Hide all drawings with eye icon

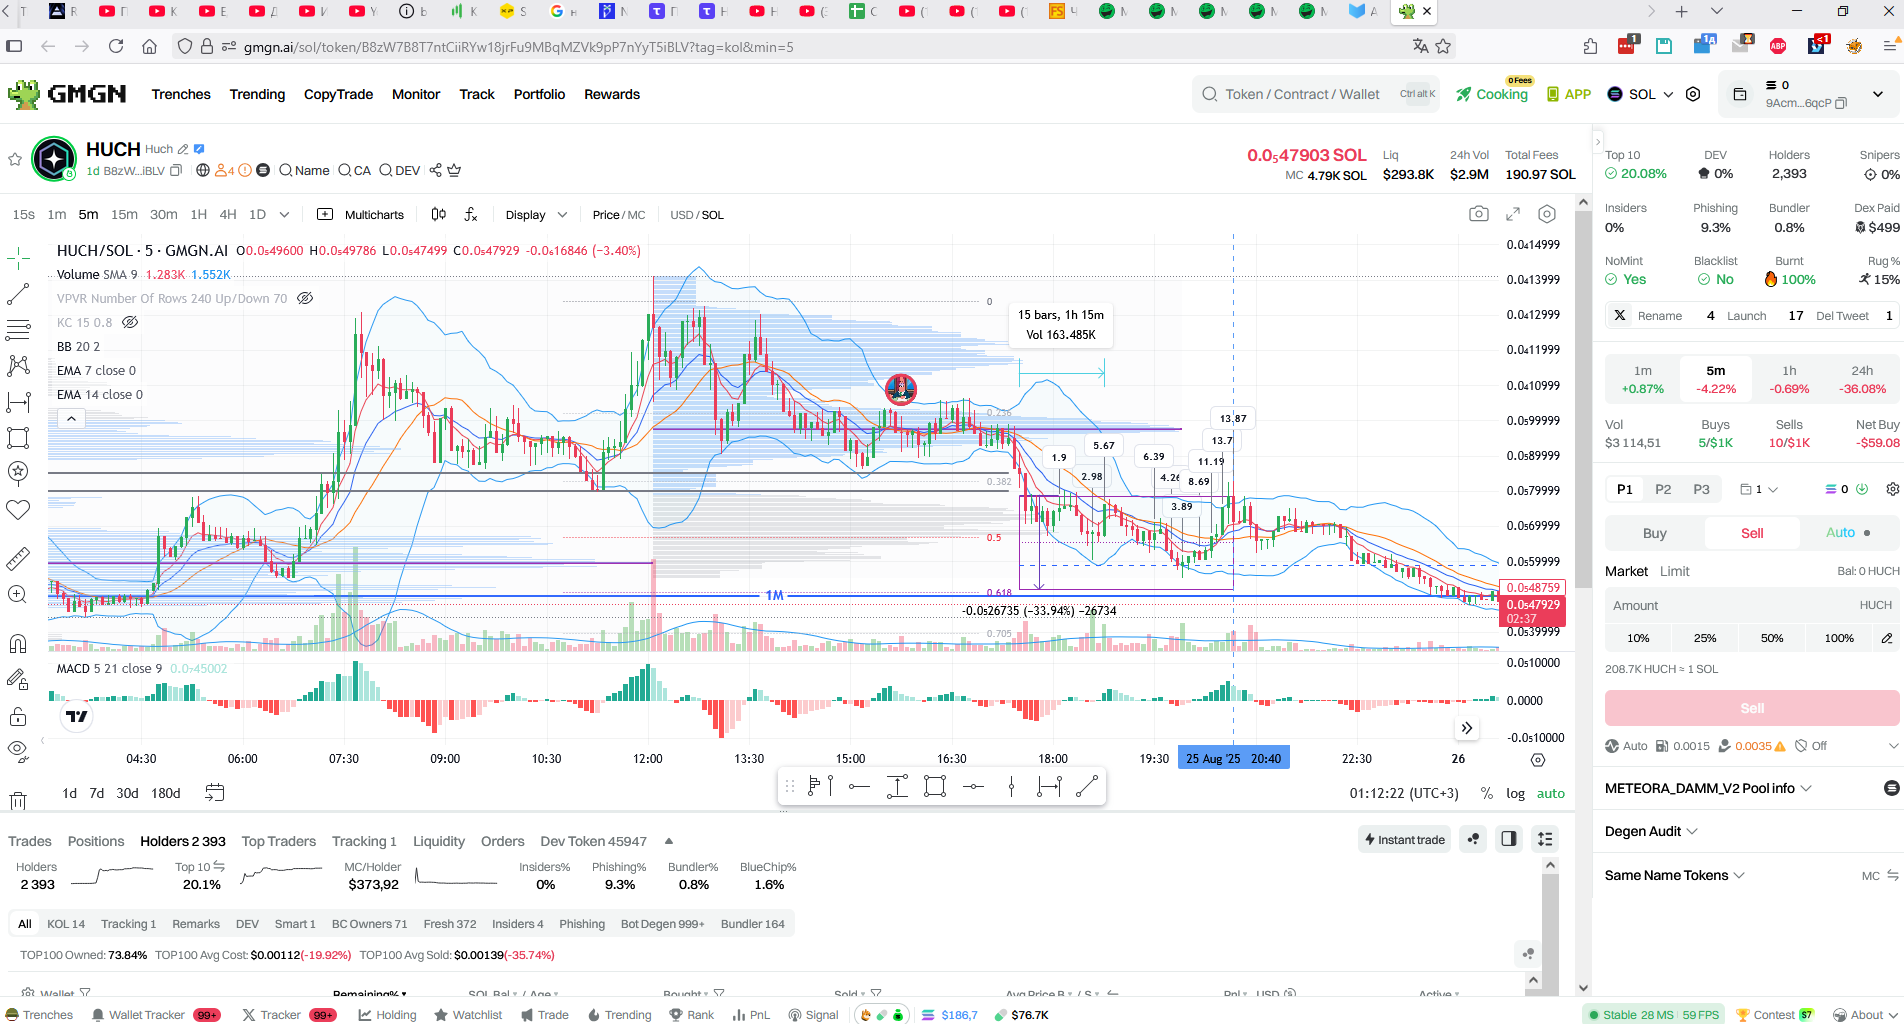click(18, 749)
